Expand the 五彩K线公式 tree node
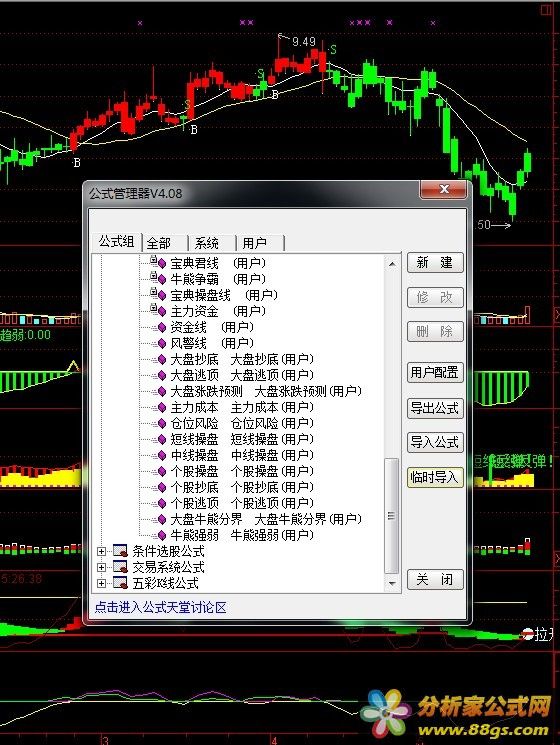 click(101, 583)
